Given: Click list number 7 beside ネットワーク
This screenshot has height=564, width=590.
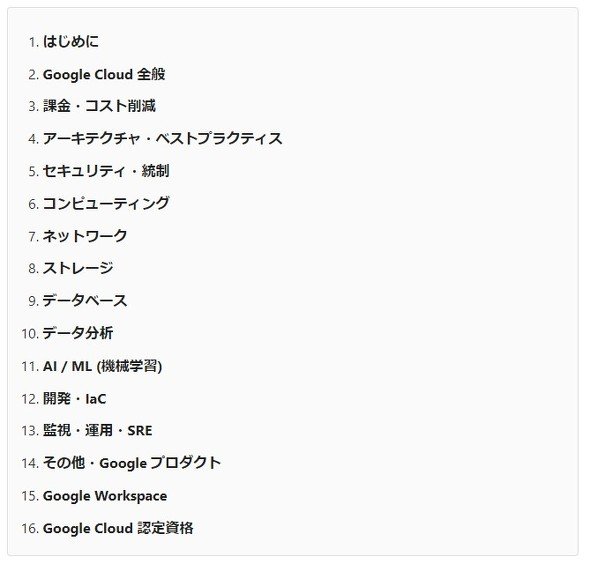Looking at the screenshot, I should pos(34,237).
